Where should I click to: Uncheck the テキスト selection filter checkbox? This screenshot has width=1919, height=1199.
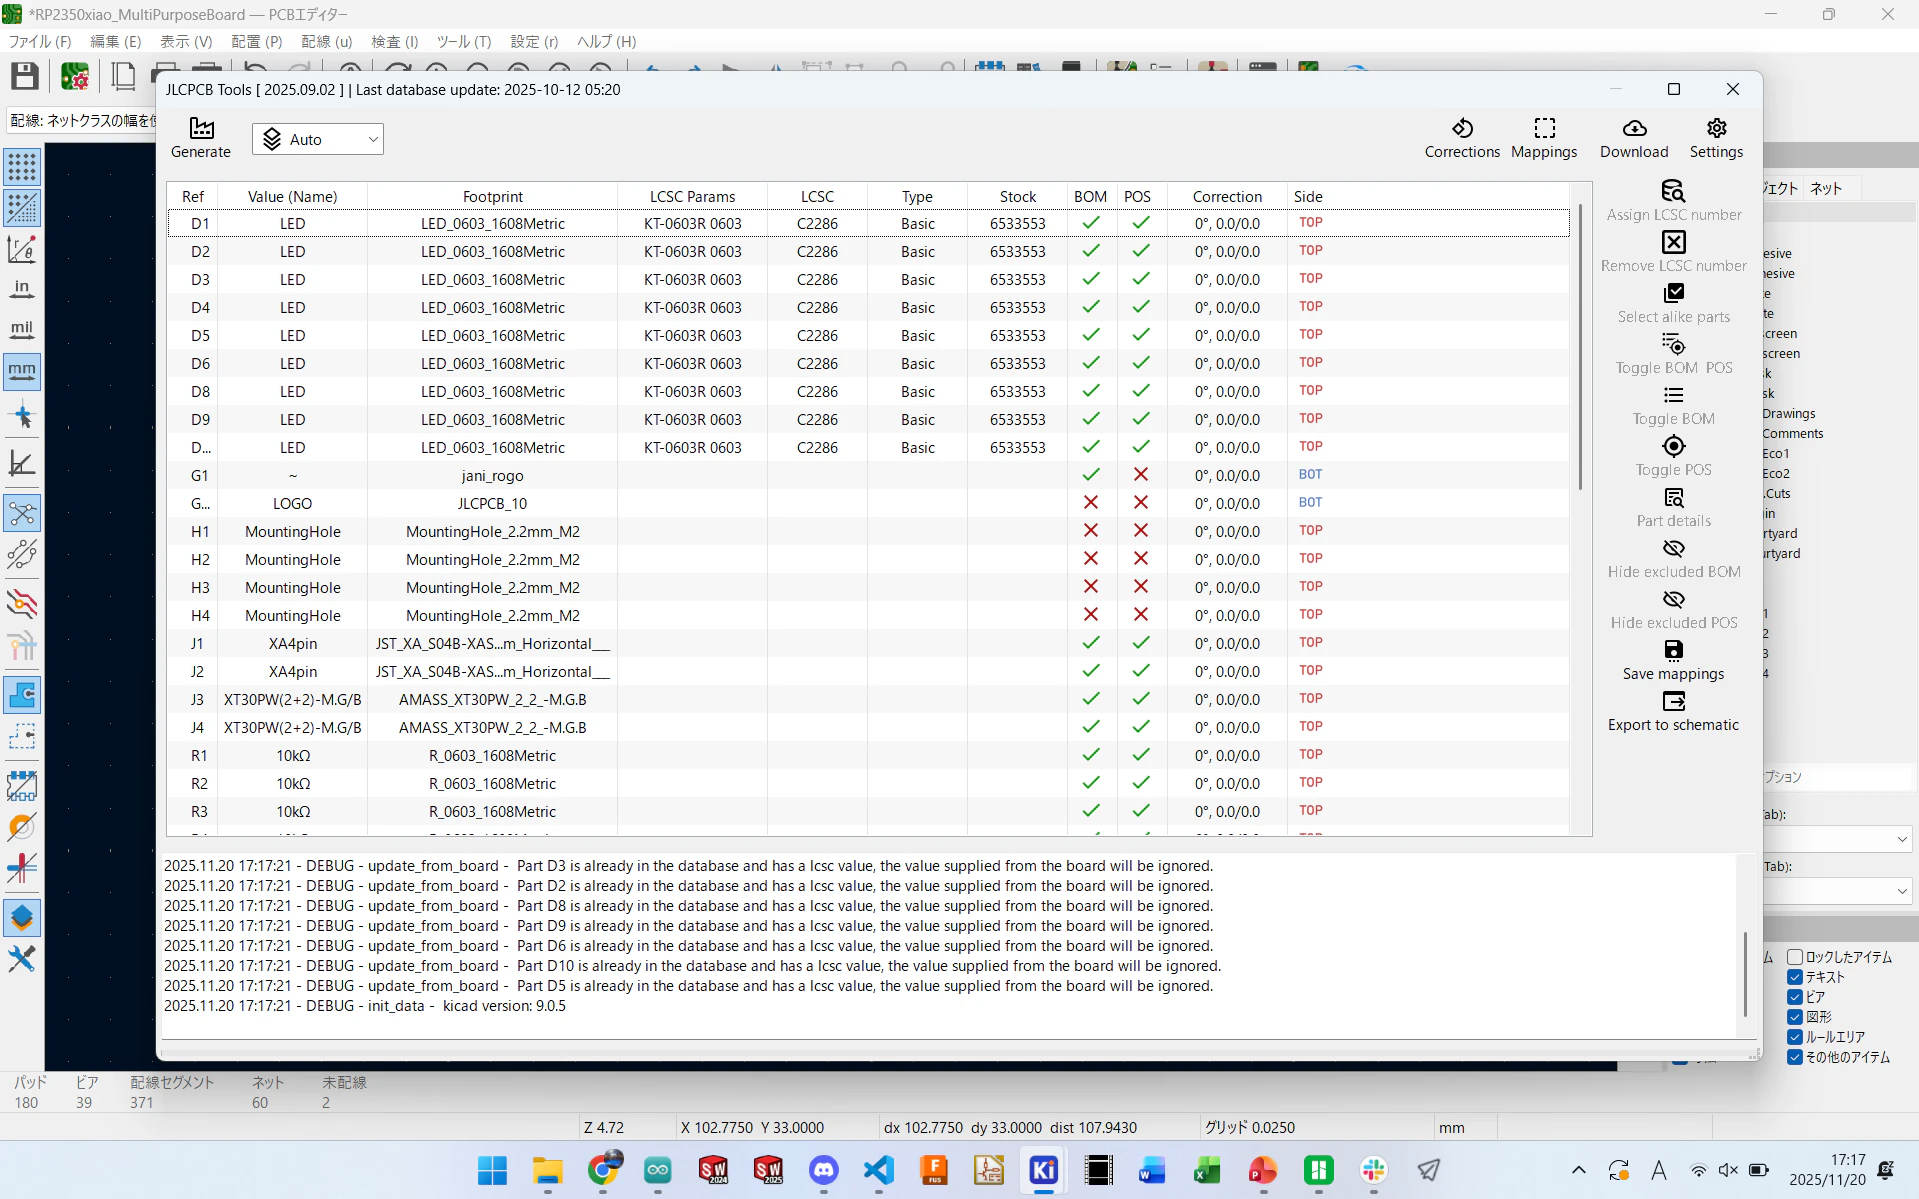point(1795,977)
